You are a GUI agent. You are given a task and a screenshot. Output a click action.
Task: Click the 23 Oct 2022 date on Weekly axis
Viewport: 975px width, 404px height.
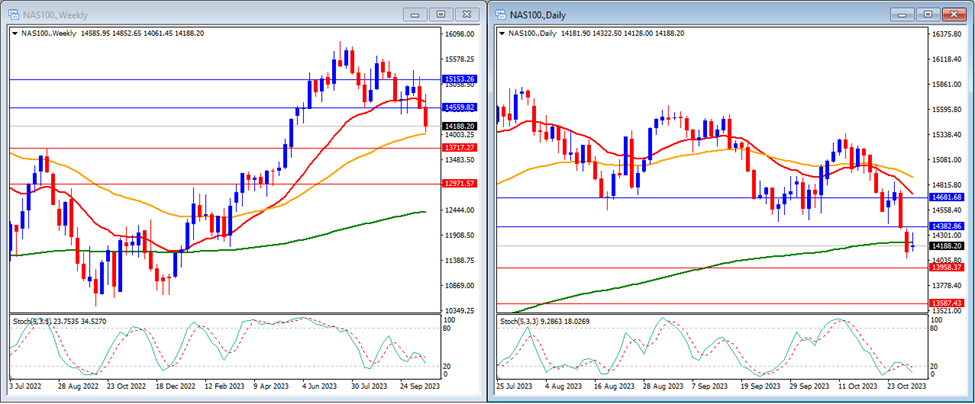(x=126, y=385)
